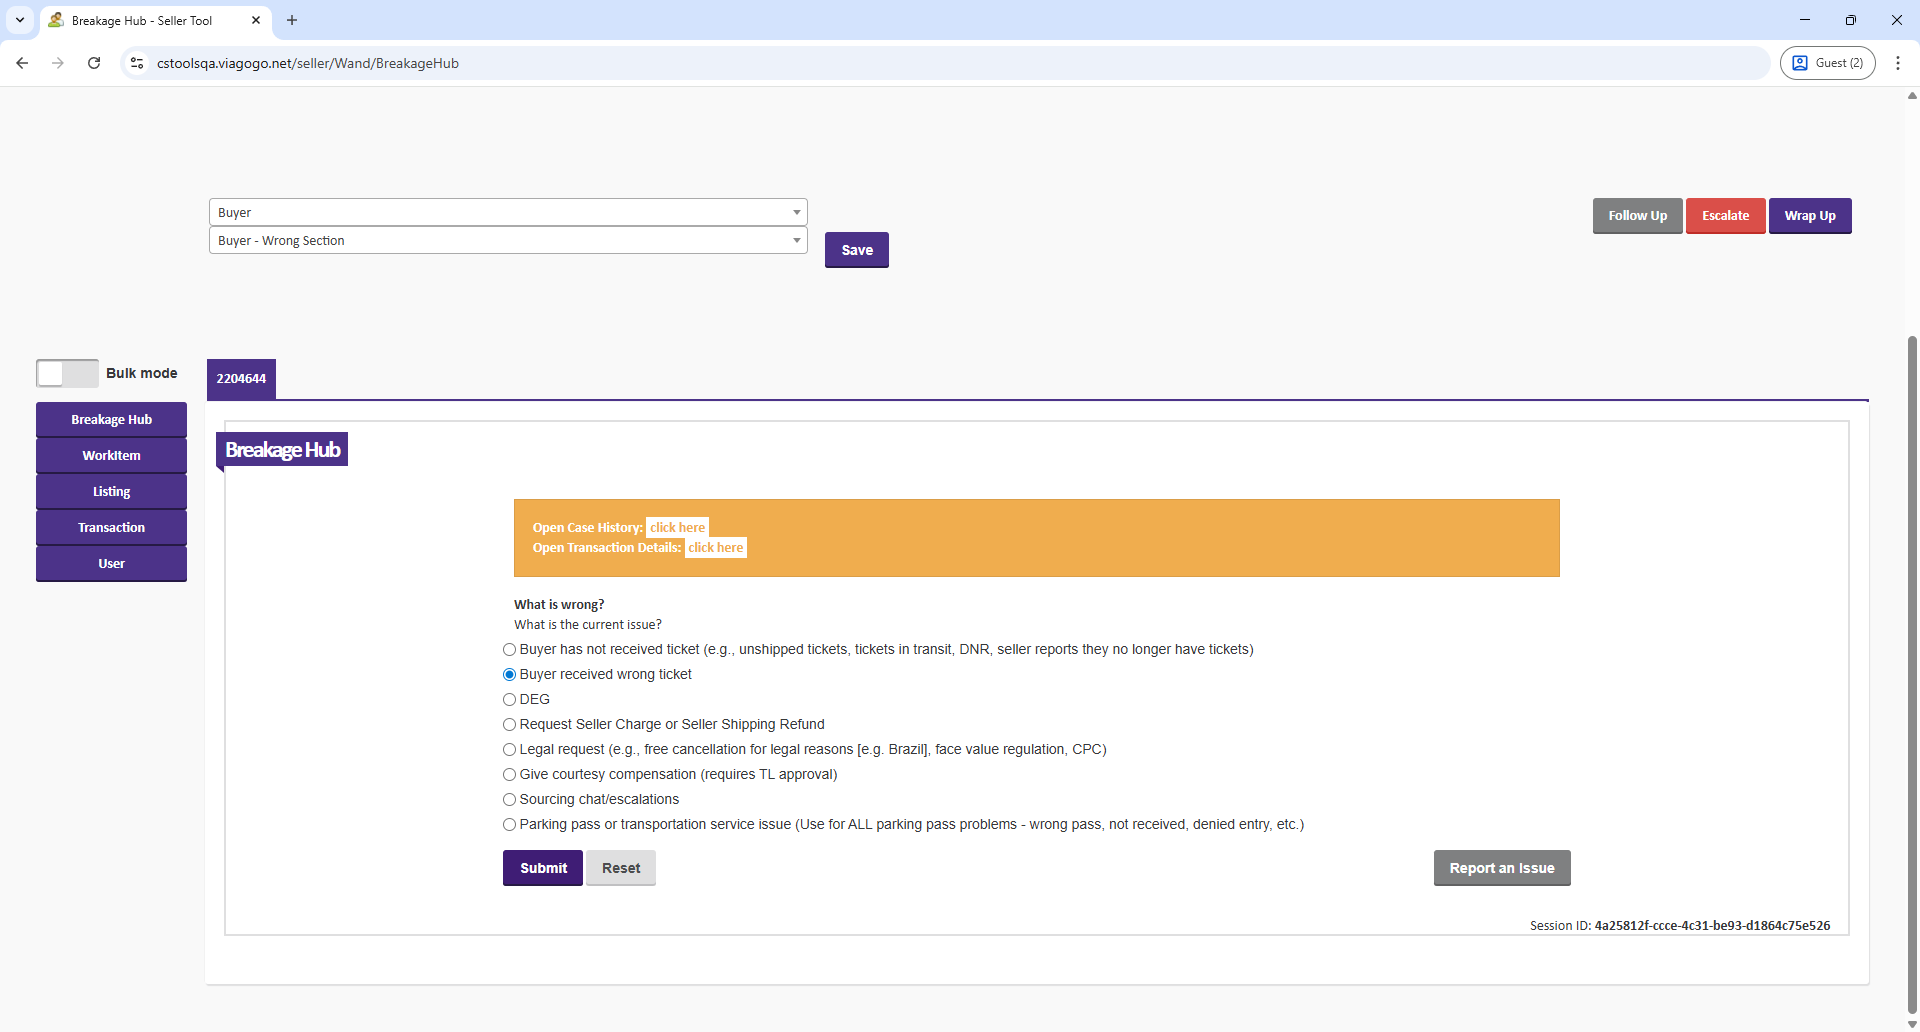Select the DEG radio option
This screenshot has height=1032, width=1920.
[x=510, y=700]
